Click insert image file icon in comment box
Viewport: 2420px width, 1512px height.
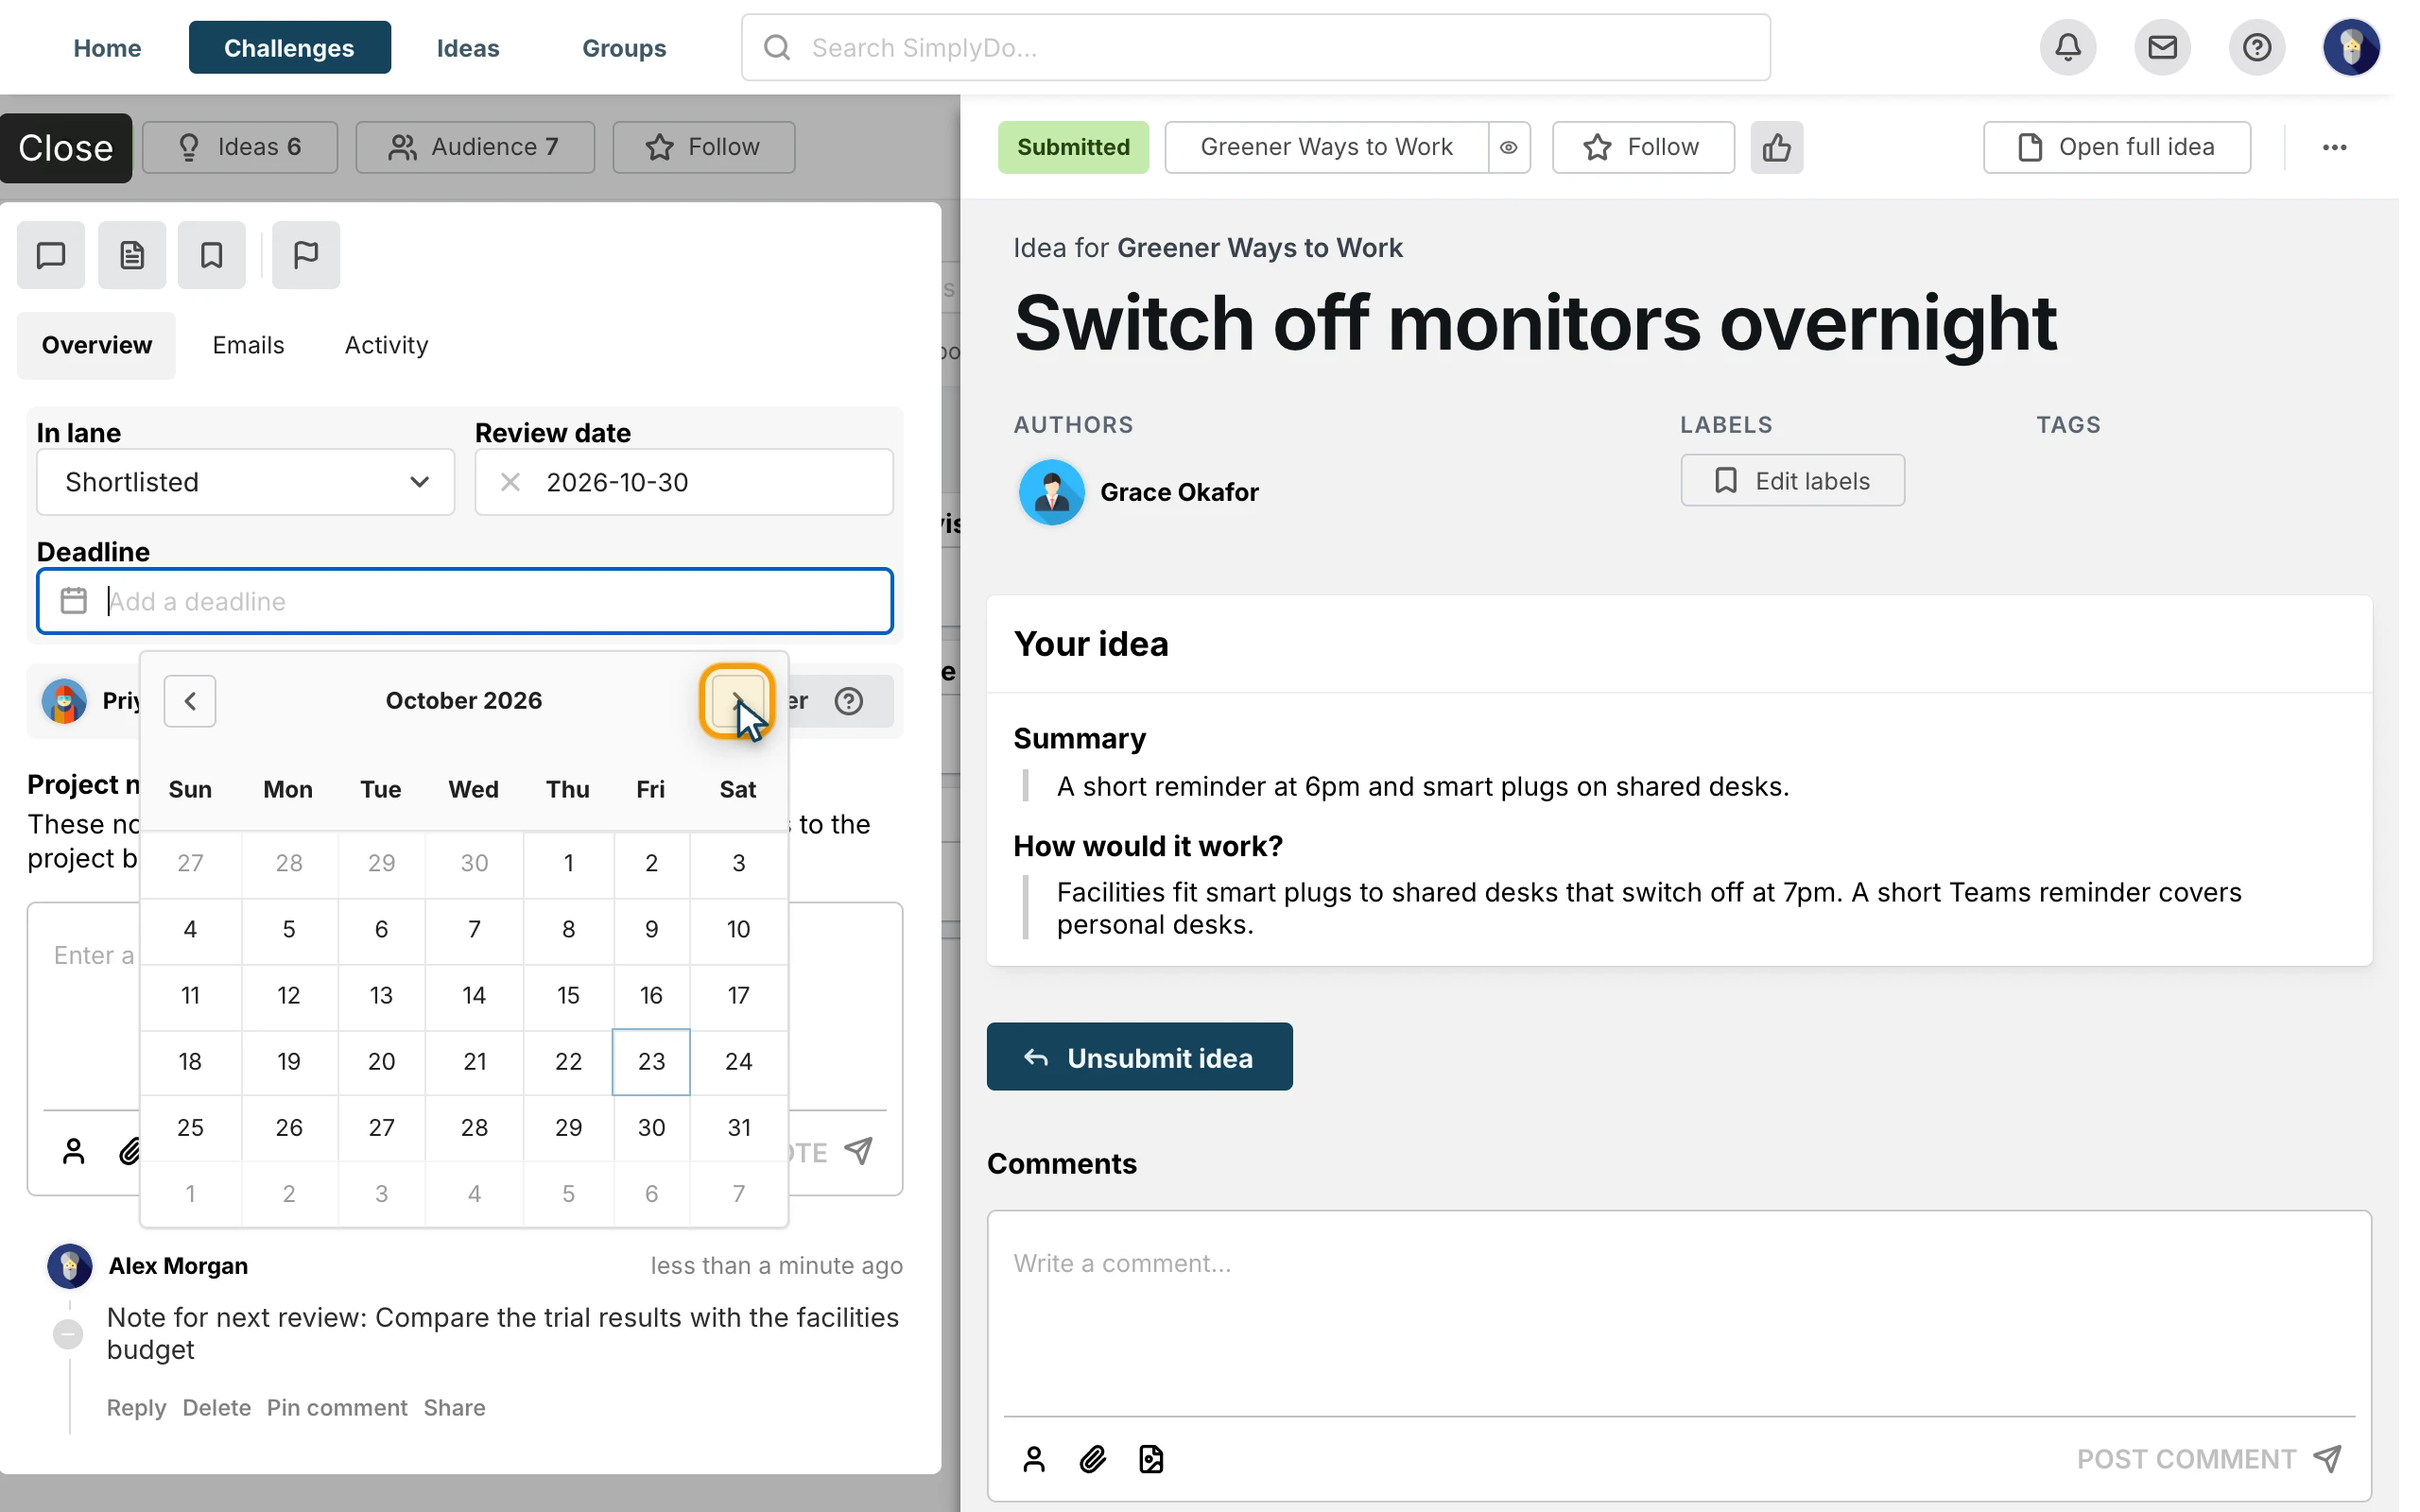tap(1151, 1459)
